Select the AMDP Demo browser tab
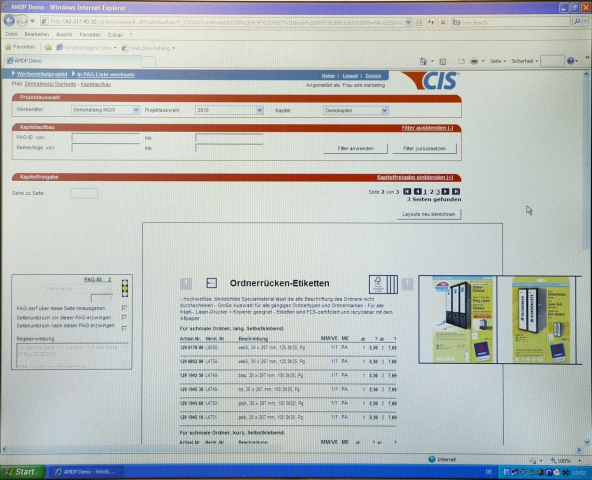The height and width of the screenshot is (480, 592). pyautogui.click(x=74, y=61)
